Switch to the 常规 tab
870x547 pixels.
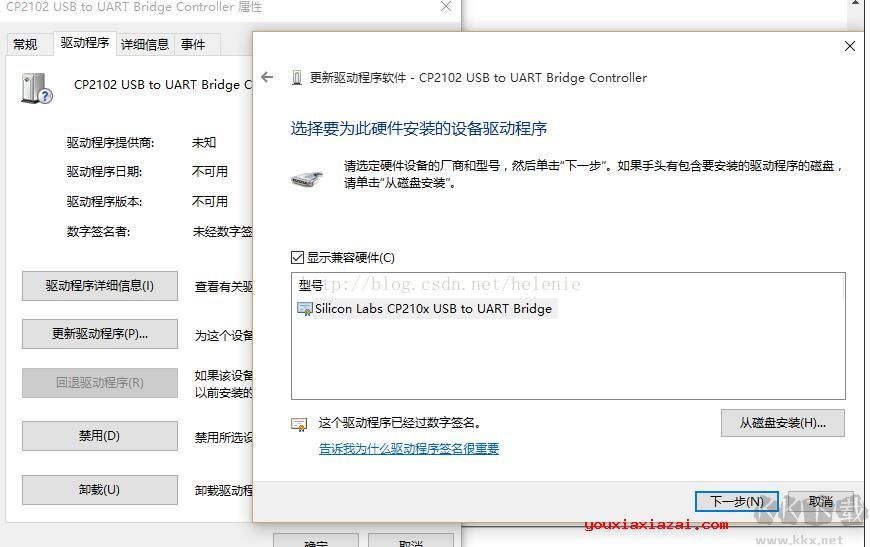(x=25, y=44)
